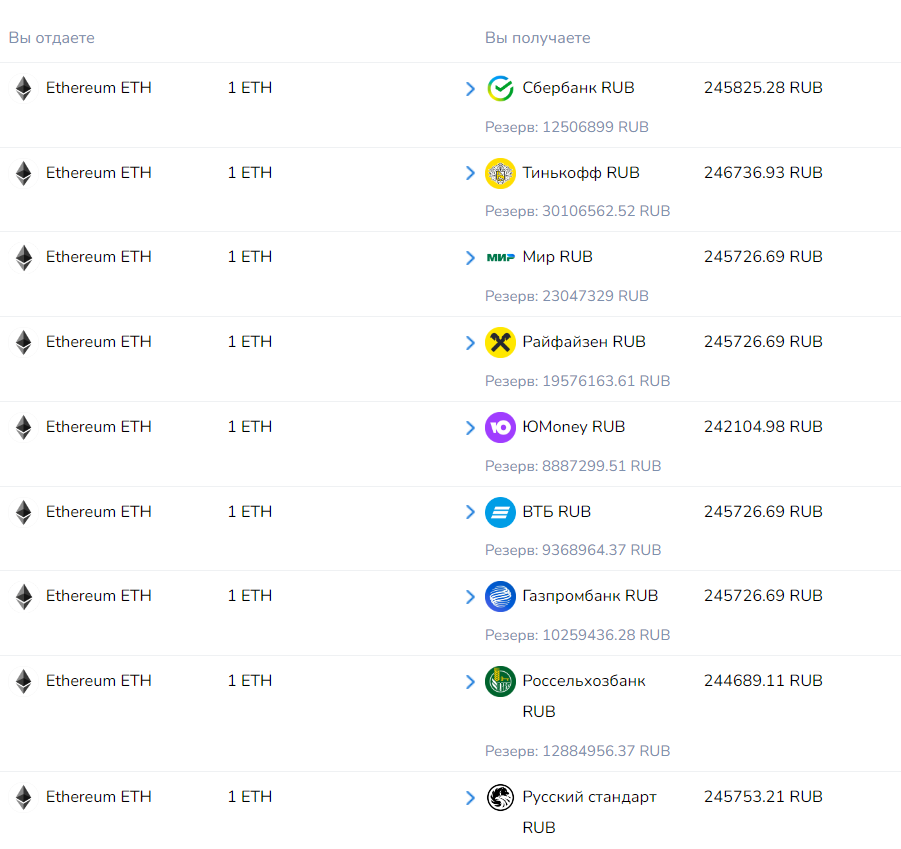Select the Россельхозбанк RUB label
The image size is (901, 849).
(x=584, y=696)
